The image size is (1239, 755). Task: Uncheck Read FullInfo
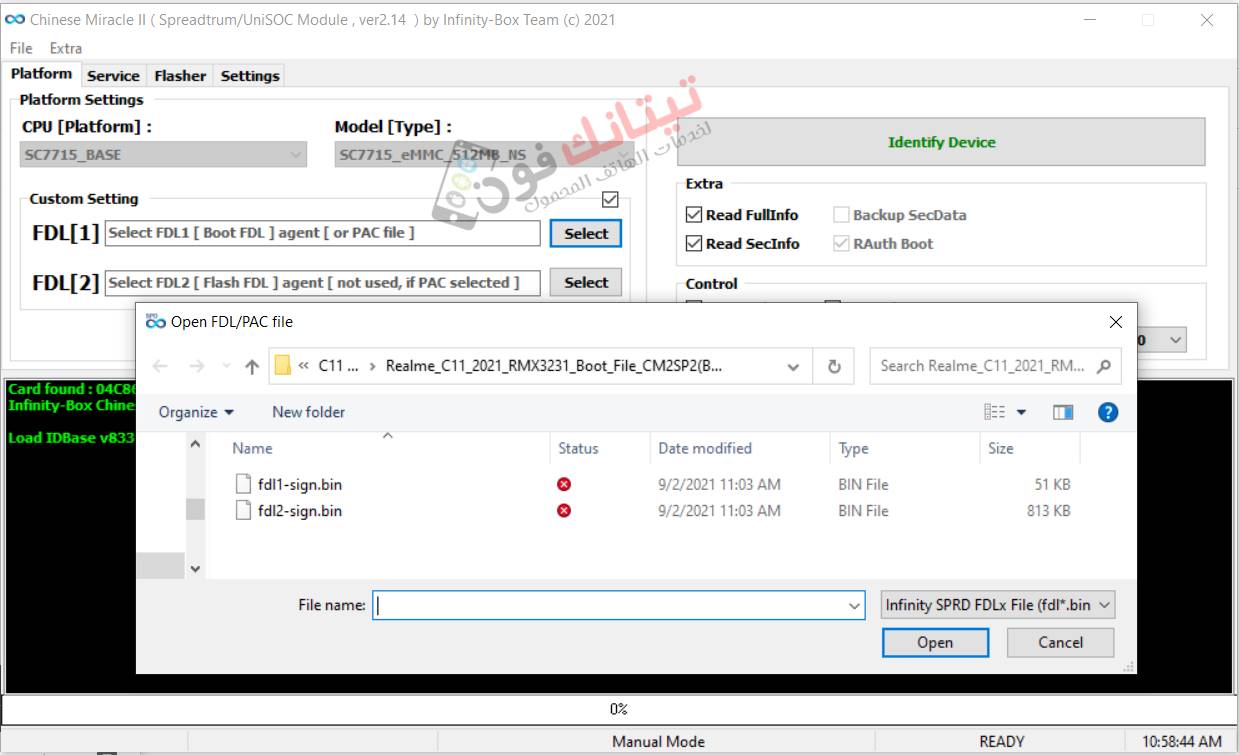pyautogui.click(x=694, y=215)
